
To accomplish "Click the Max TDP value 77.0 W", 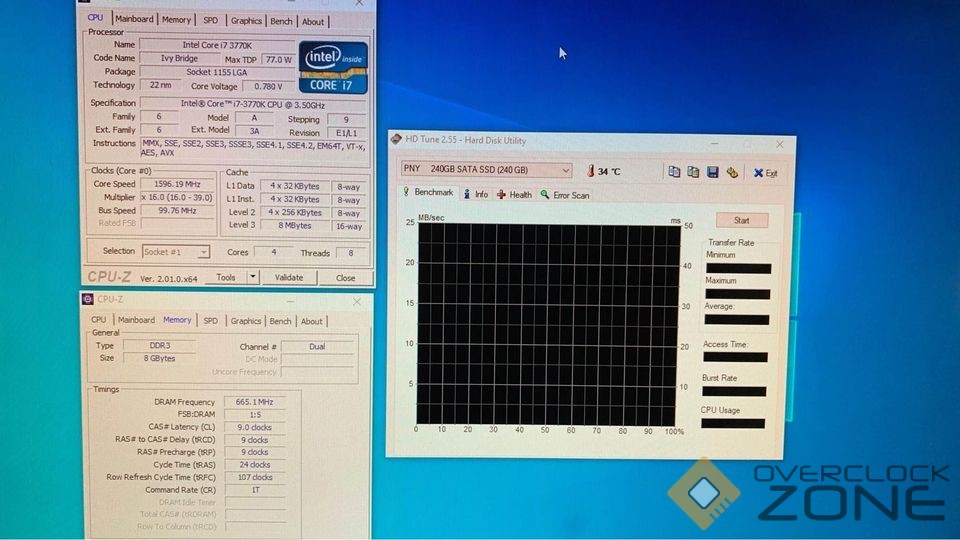I will pyautogui.click(x=279, y=59).
